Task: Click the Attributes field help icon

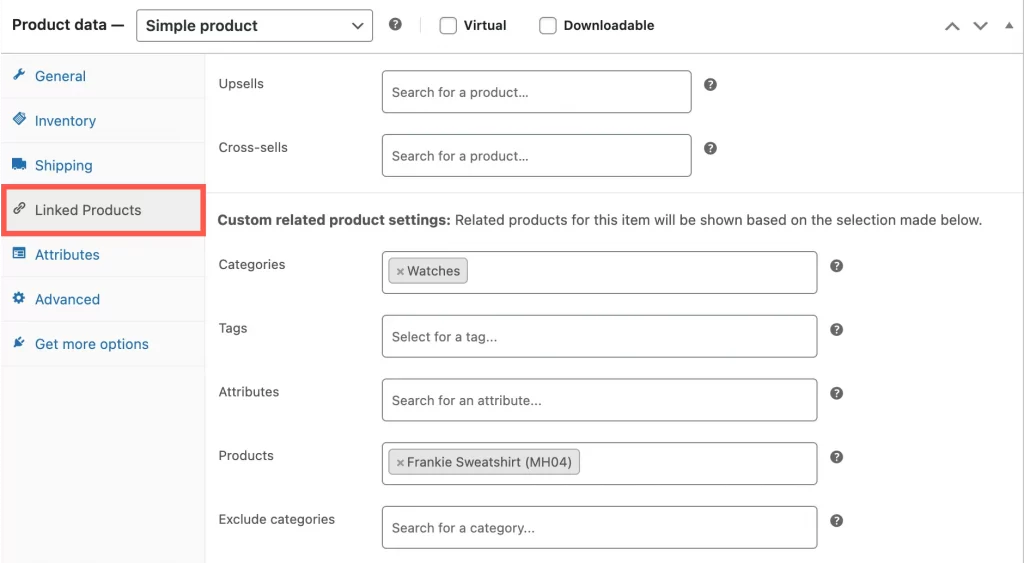Action: tap(837, 393)
